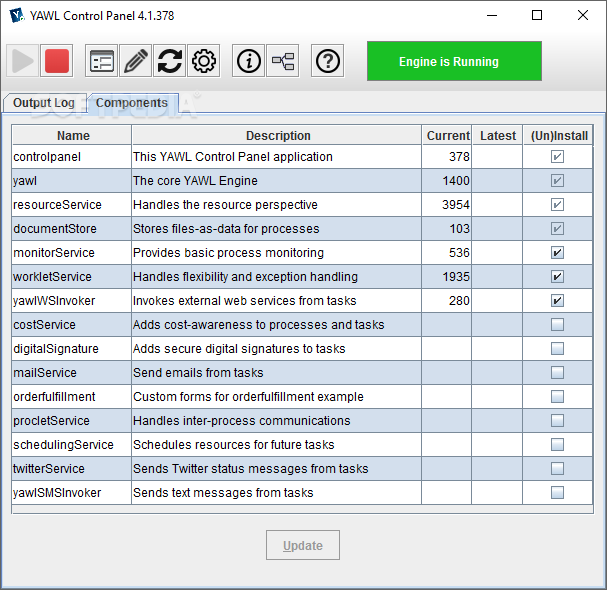Launch the YAWL Editor pencil icon
This screenshot has width=607, height=590.
tap(135, 61)
